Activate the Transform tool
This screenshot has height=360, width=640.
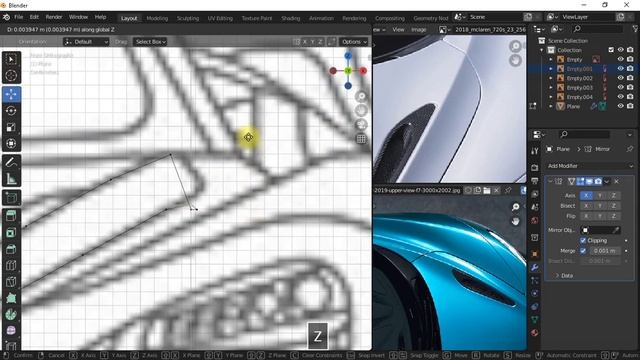tap(11, 144)
